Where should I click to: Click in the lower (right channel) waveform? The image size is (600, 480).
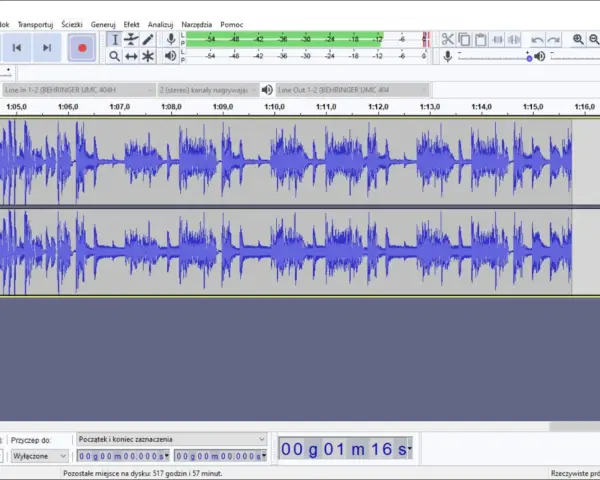(285, 252)
